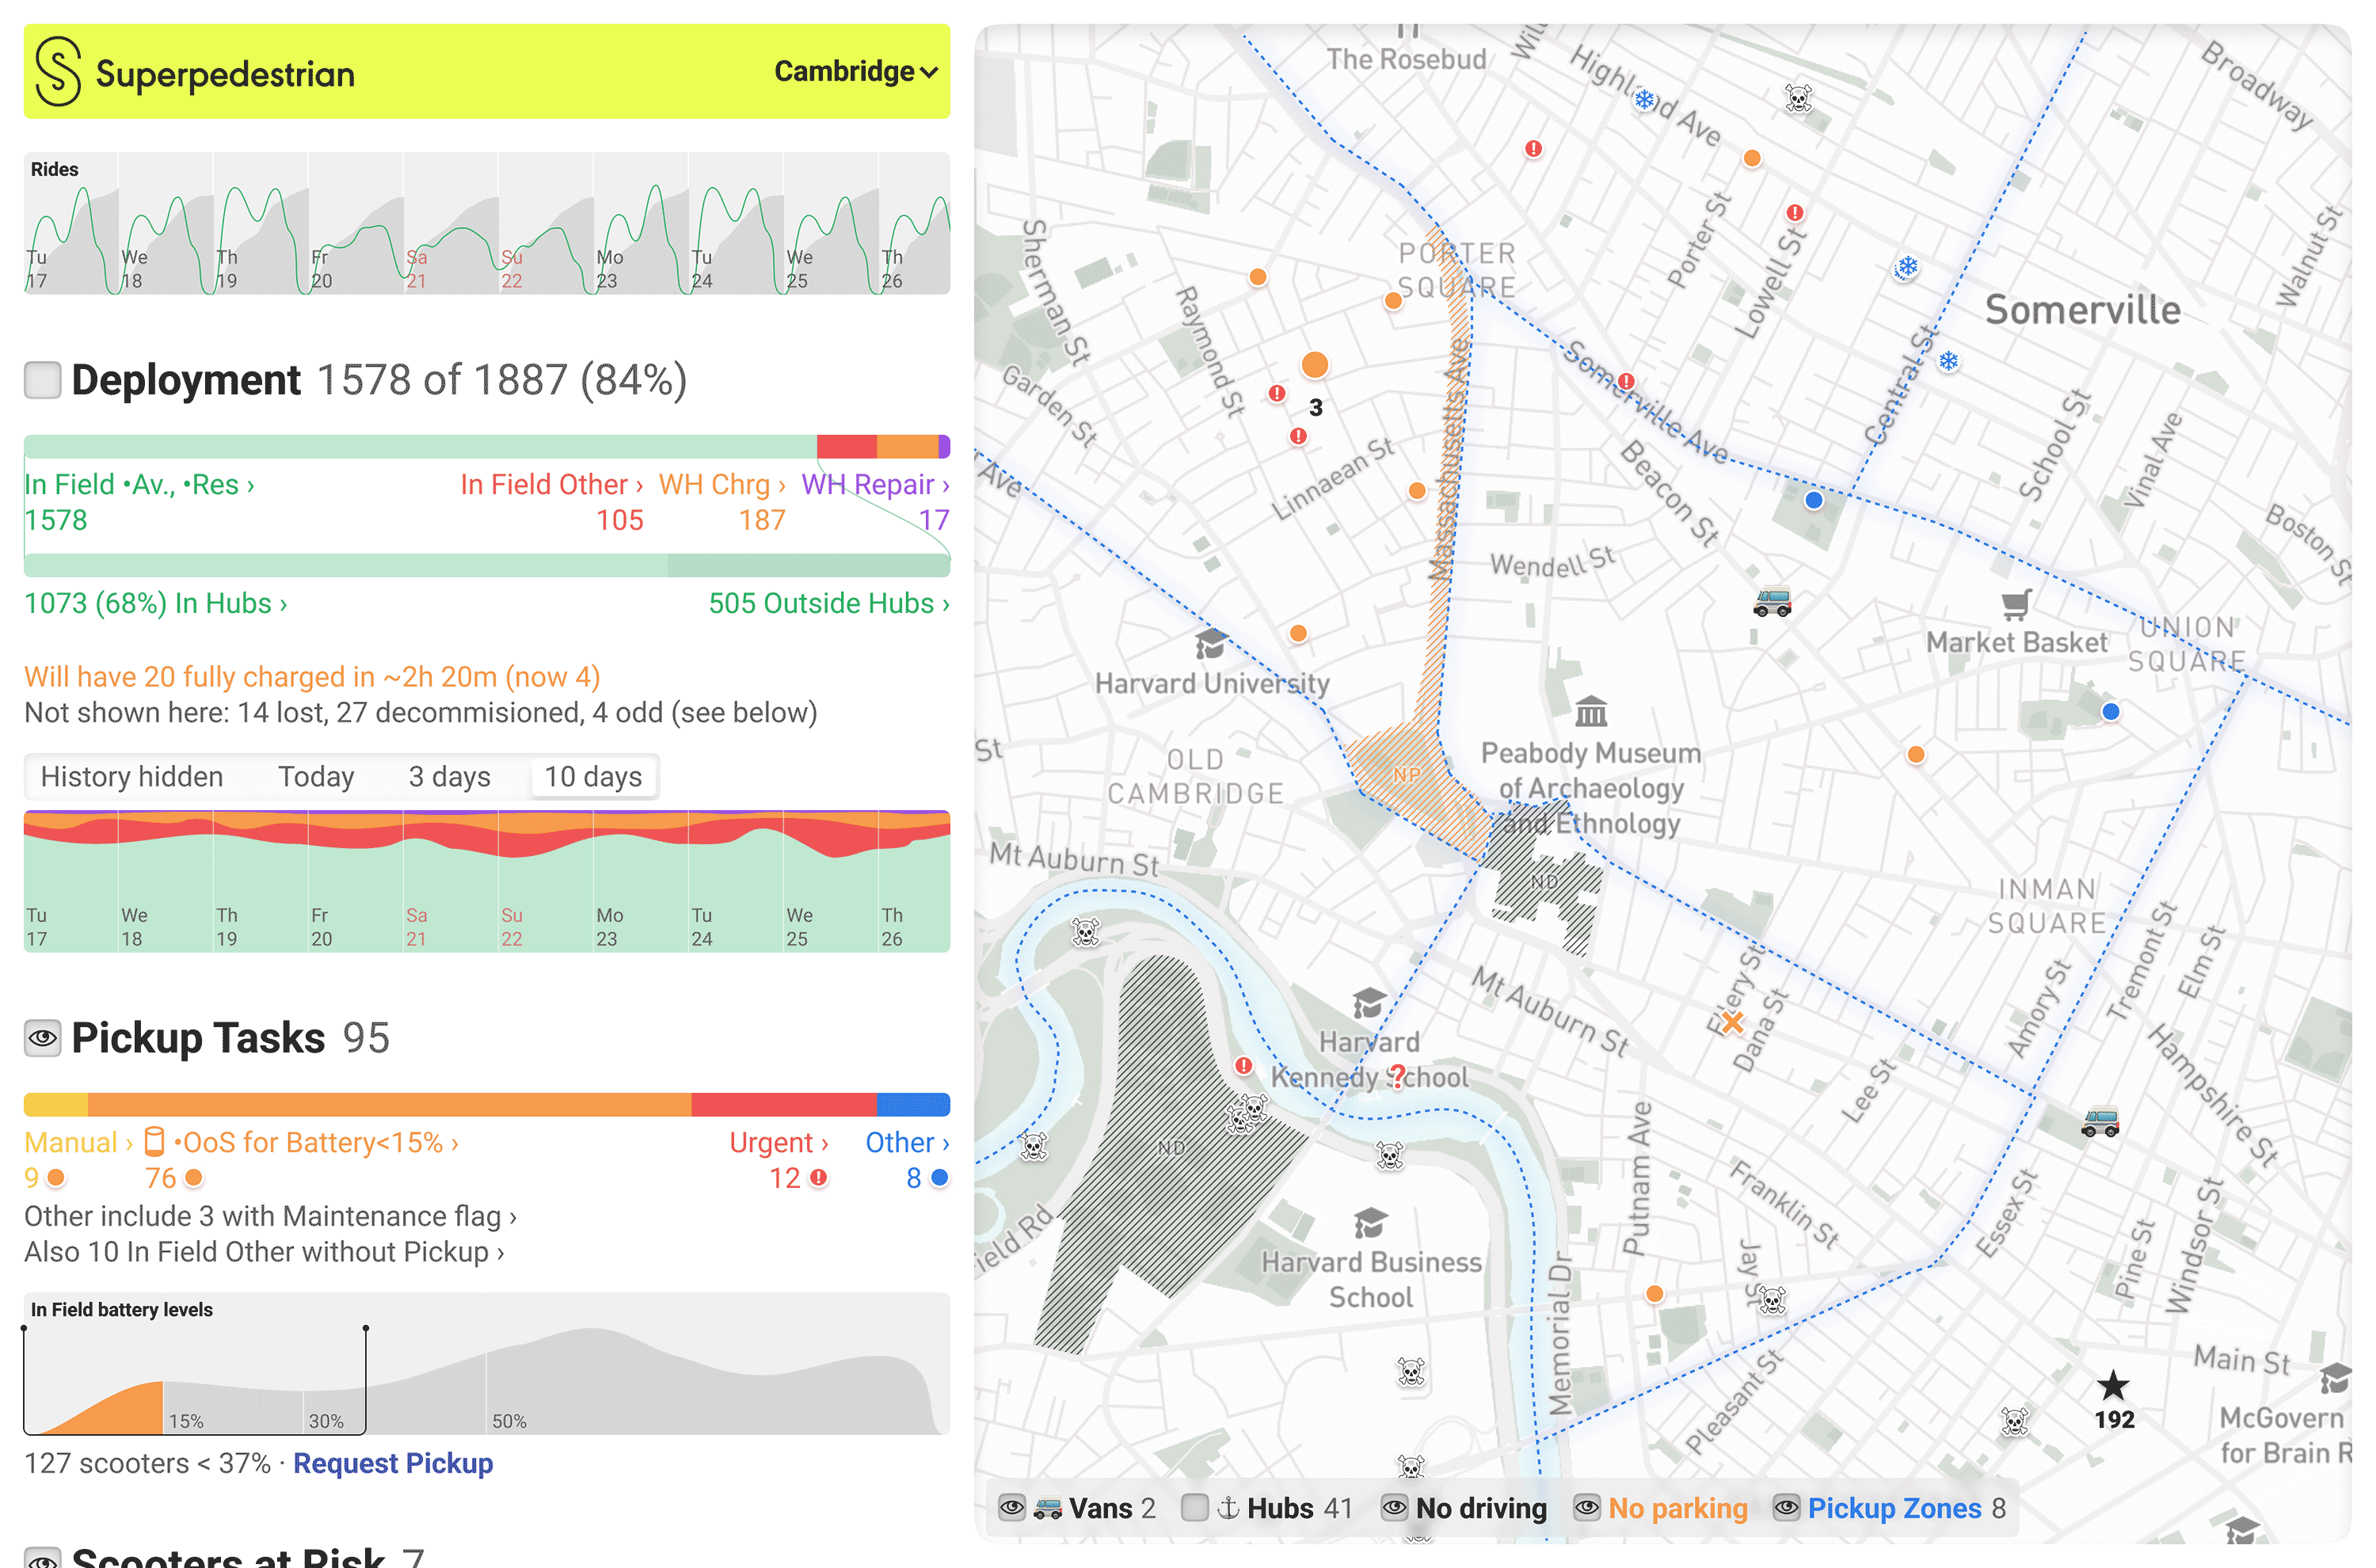The width and height of the screenshot is (2376, 1568).
Task: Expand Urgent pickup tasks
Action: [778, 1142]
